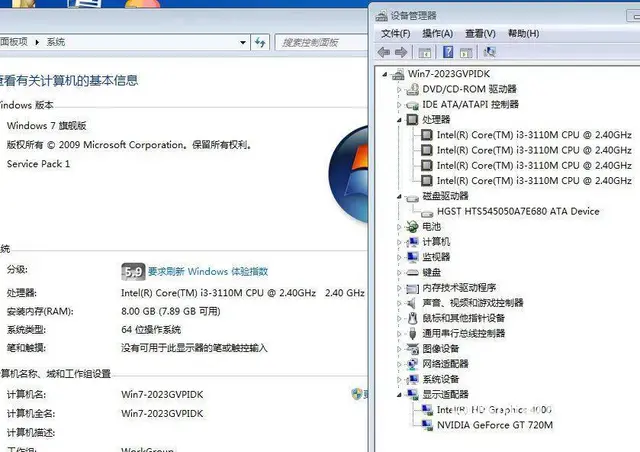Select HGST HTS545050A7E680 ATA Device
Screen dimensions: 640x452
518,212
